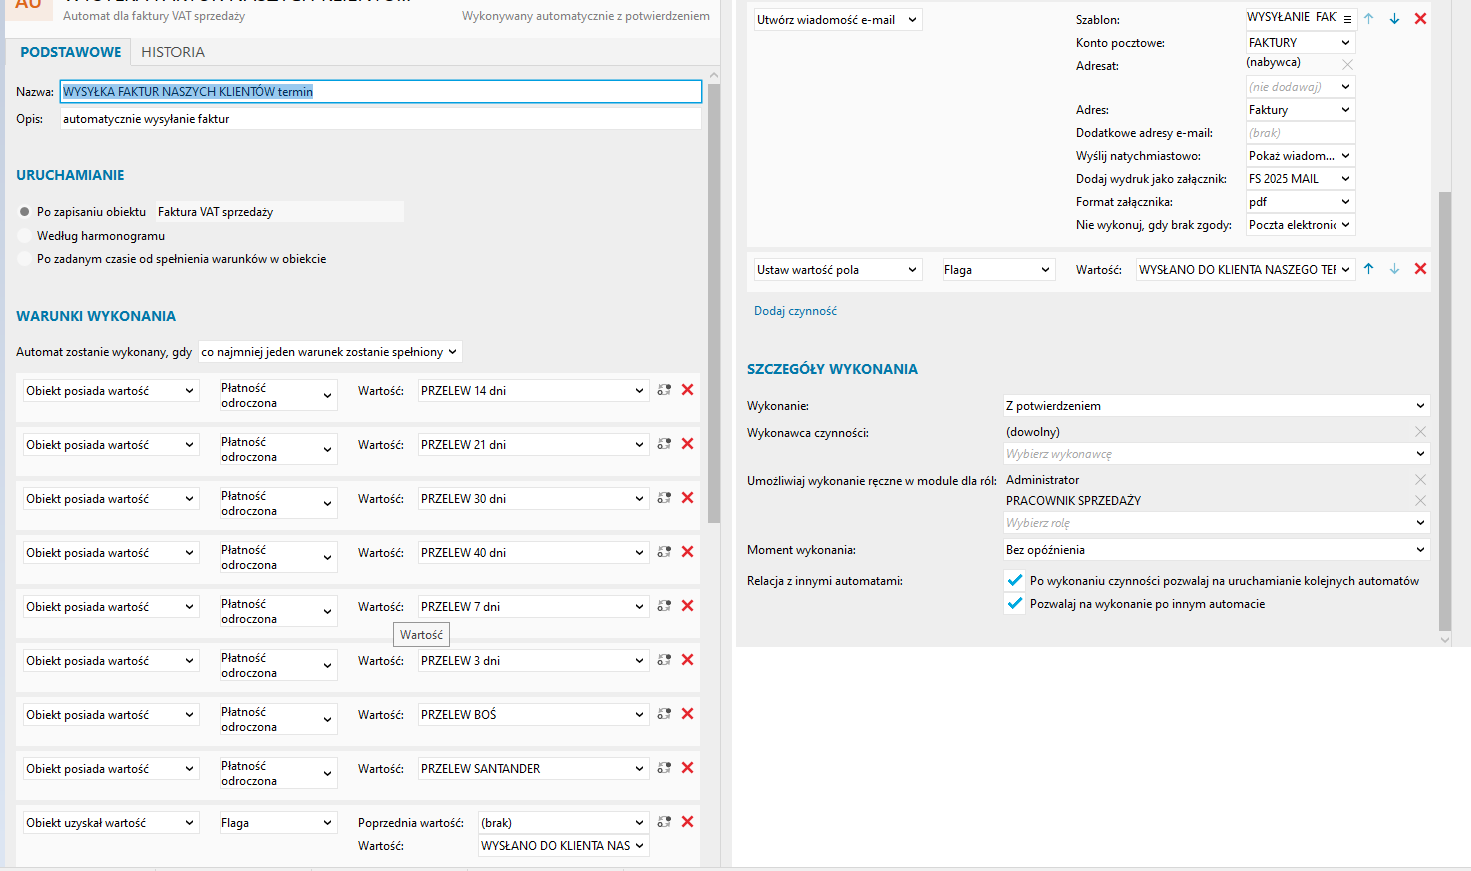Move the e-mail action down with arrow
Viewport: 1471px width, 871px height.
[1394, 19]
